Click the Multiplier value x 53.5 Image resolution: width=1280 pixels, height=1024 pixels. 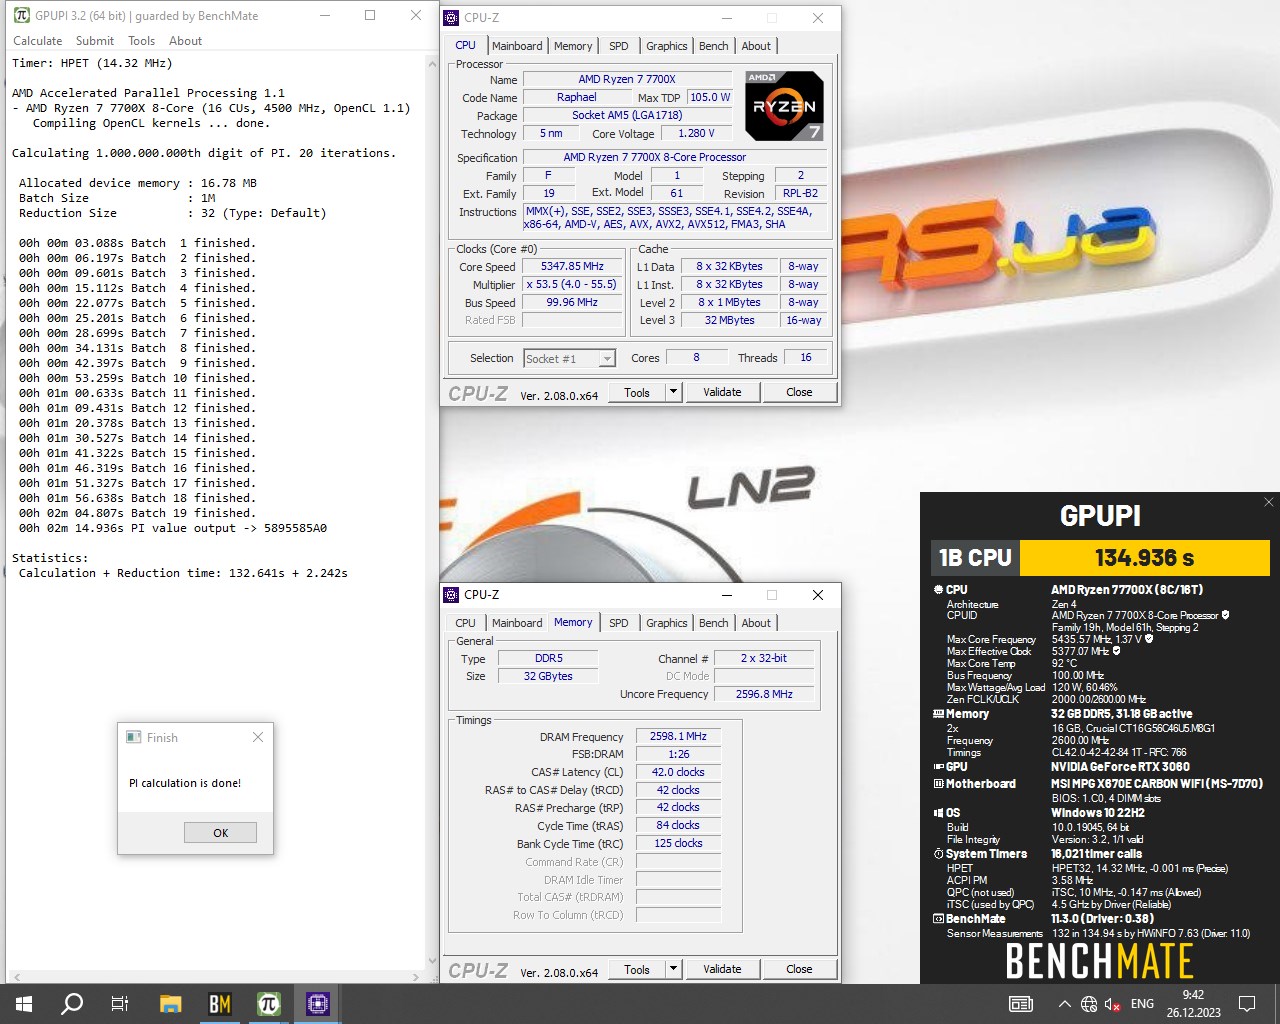pos(572,285)
